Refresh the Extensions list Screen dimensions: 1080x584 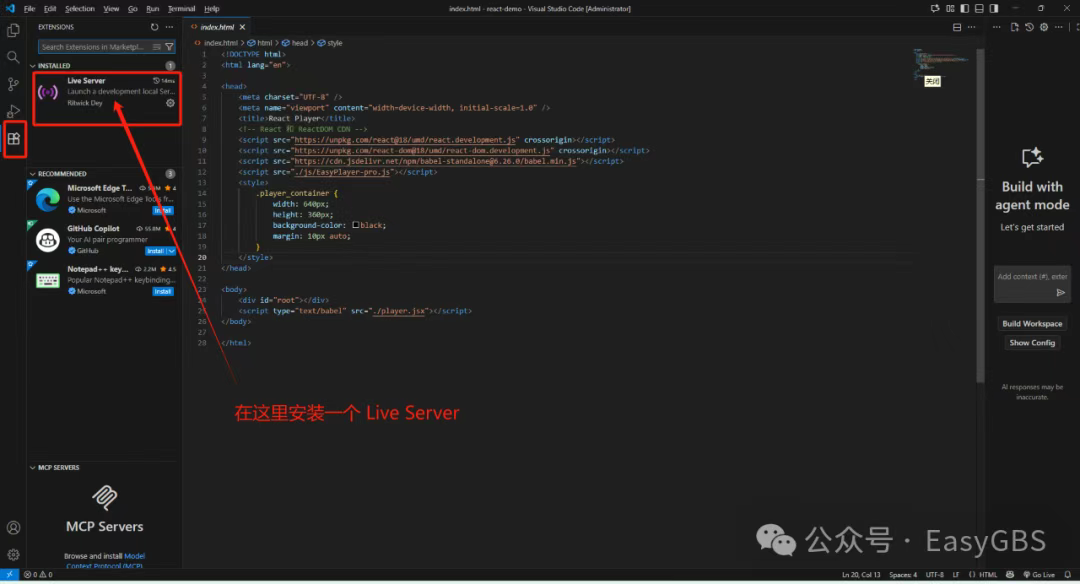[x=154, y=27]
